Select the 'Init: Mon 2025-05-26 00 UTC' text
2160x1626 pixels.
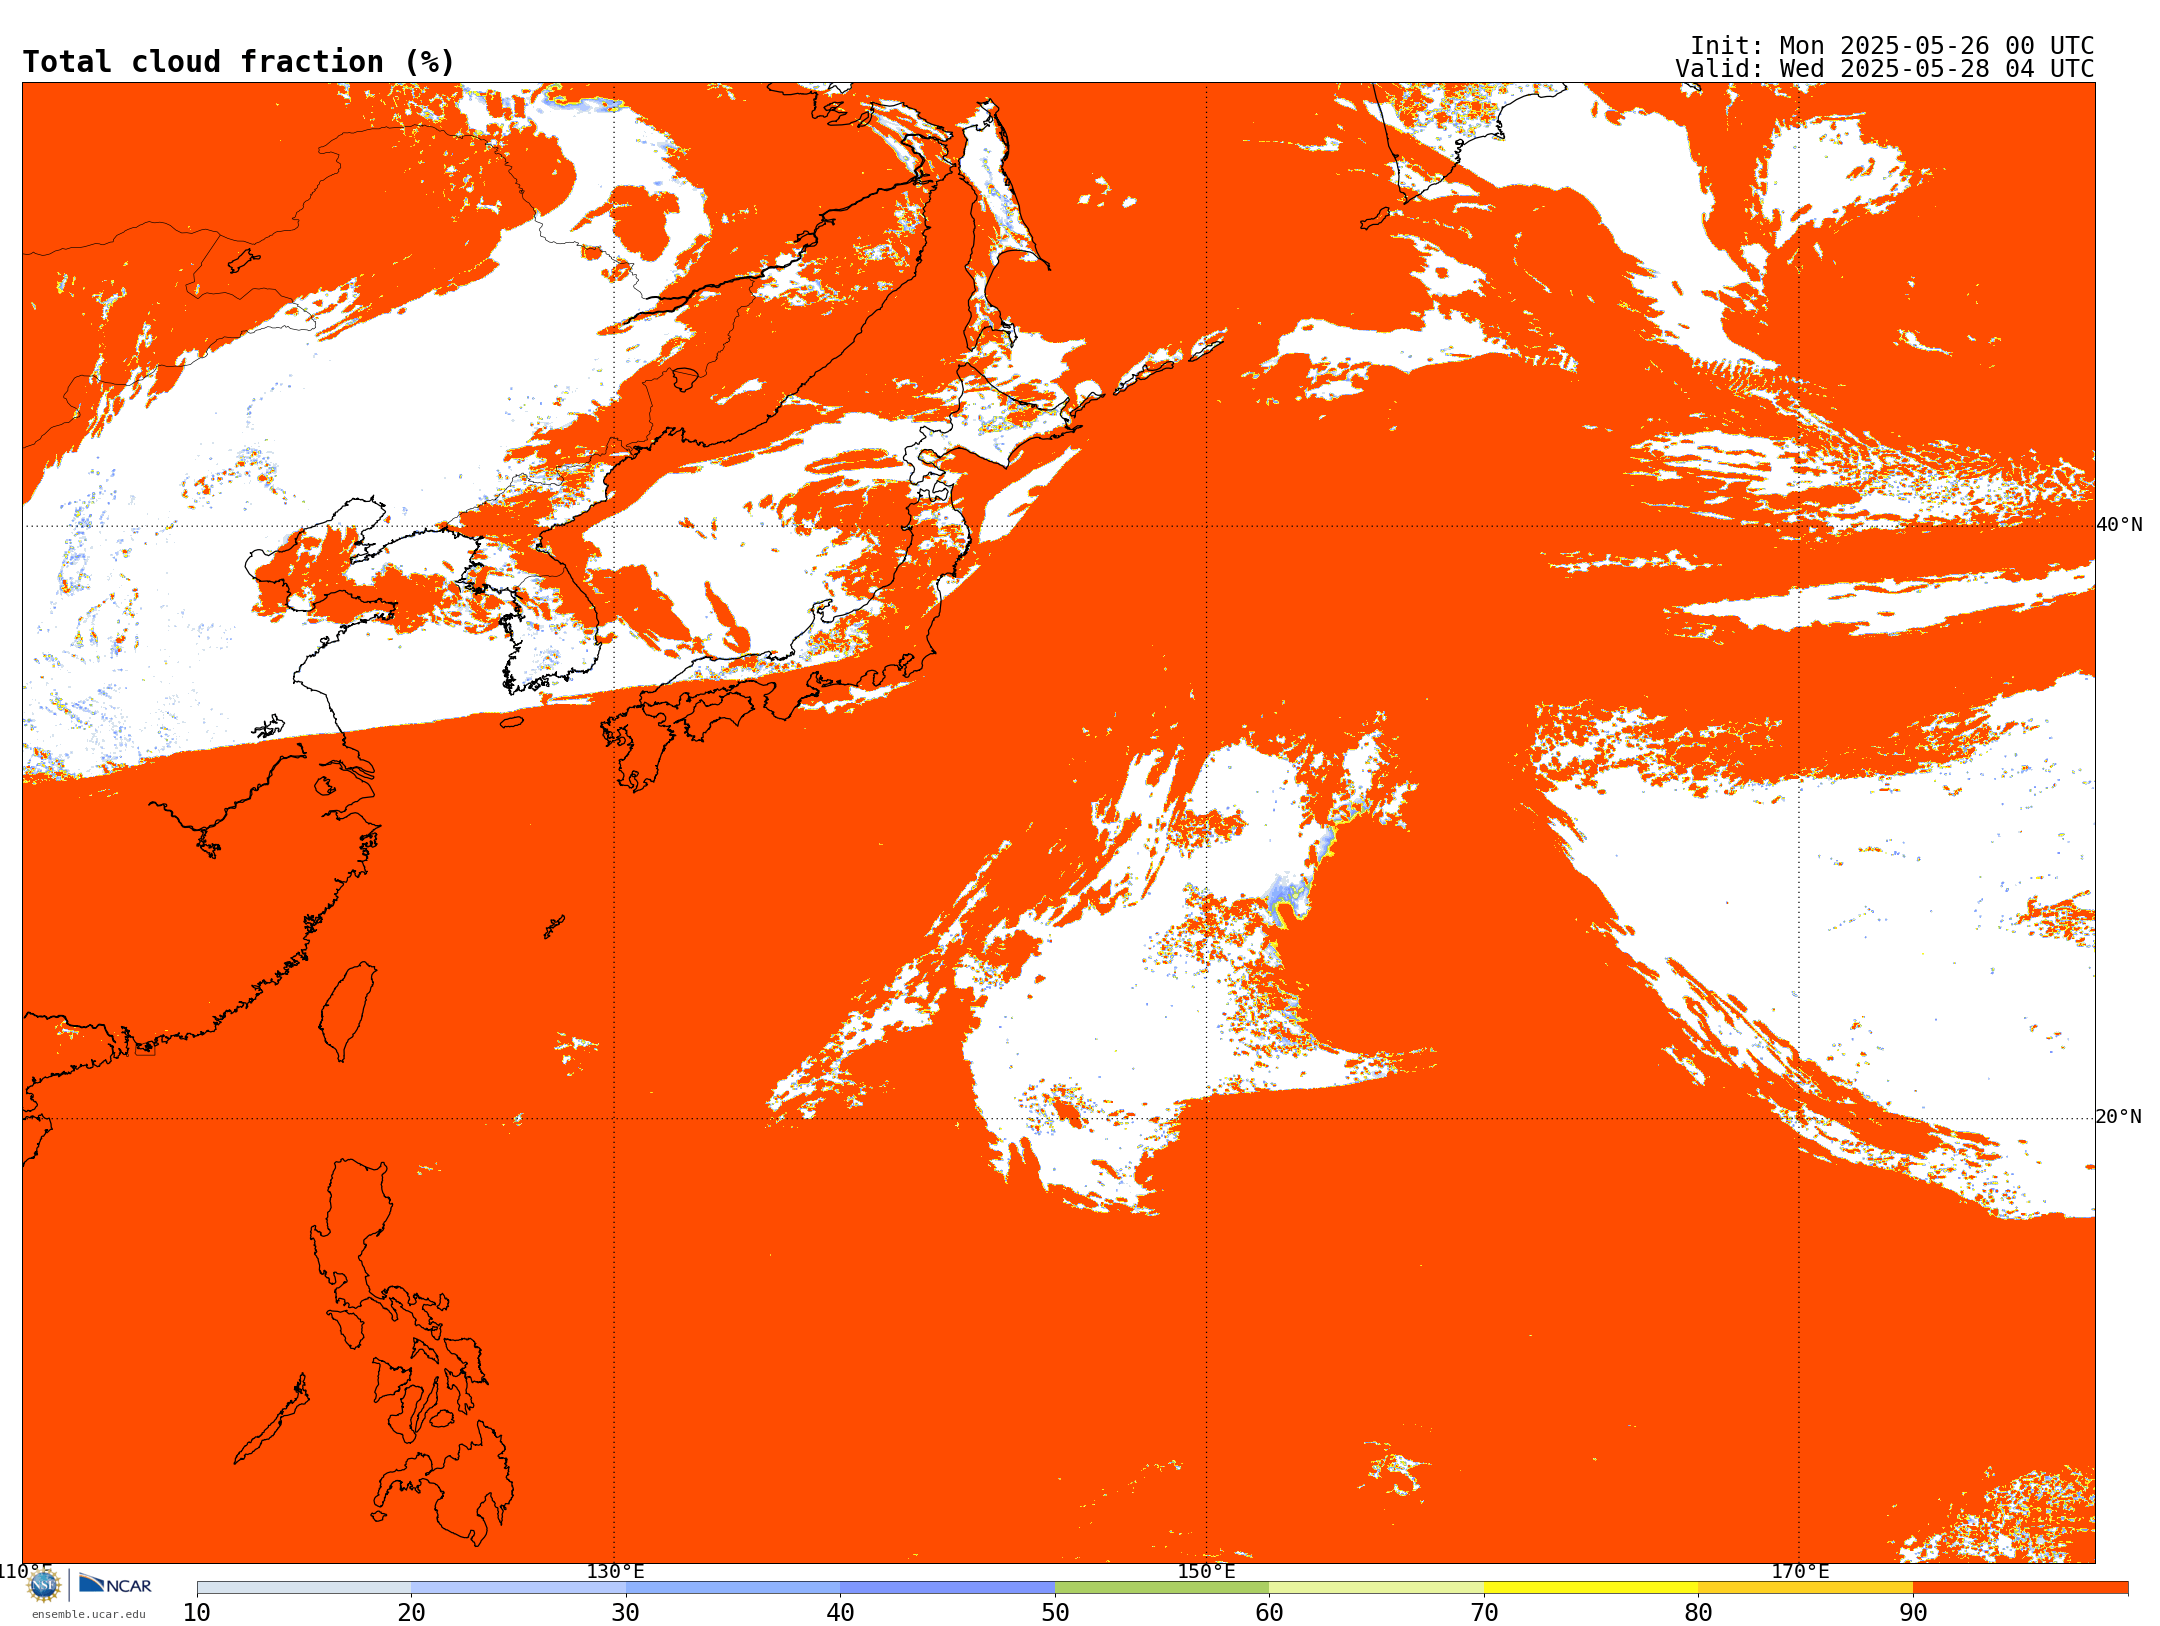[1892, 46]
